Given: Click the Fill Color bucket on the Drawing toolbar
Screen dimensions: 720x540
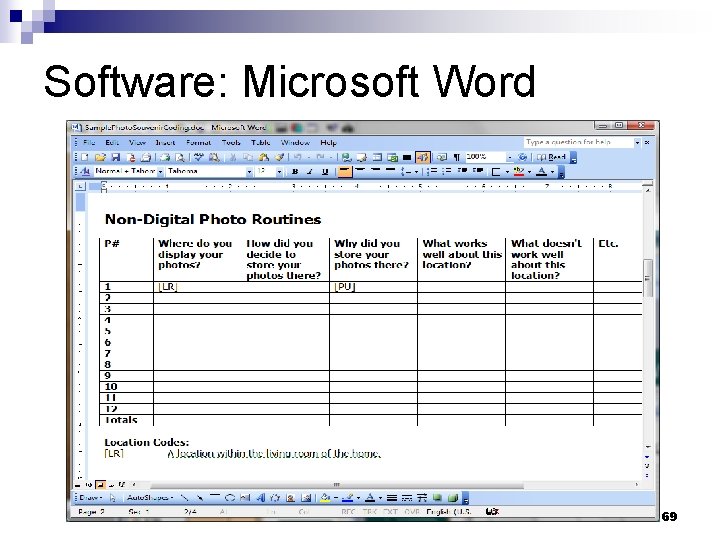Looking at the screenshot, I should click(x=325, y=498).
